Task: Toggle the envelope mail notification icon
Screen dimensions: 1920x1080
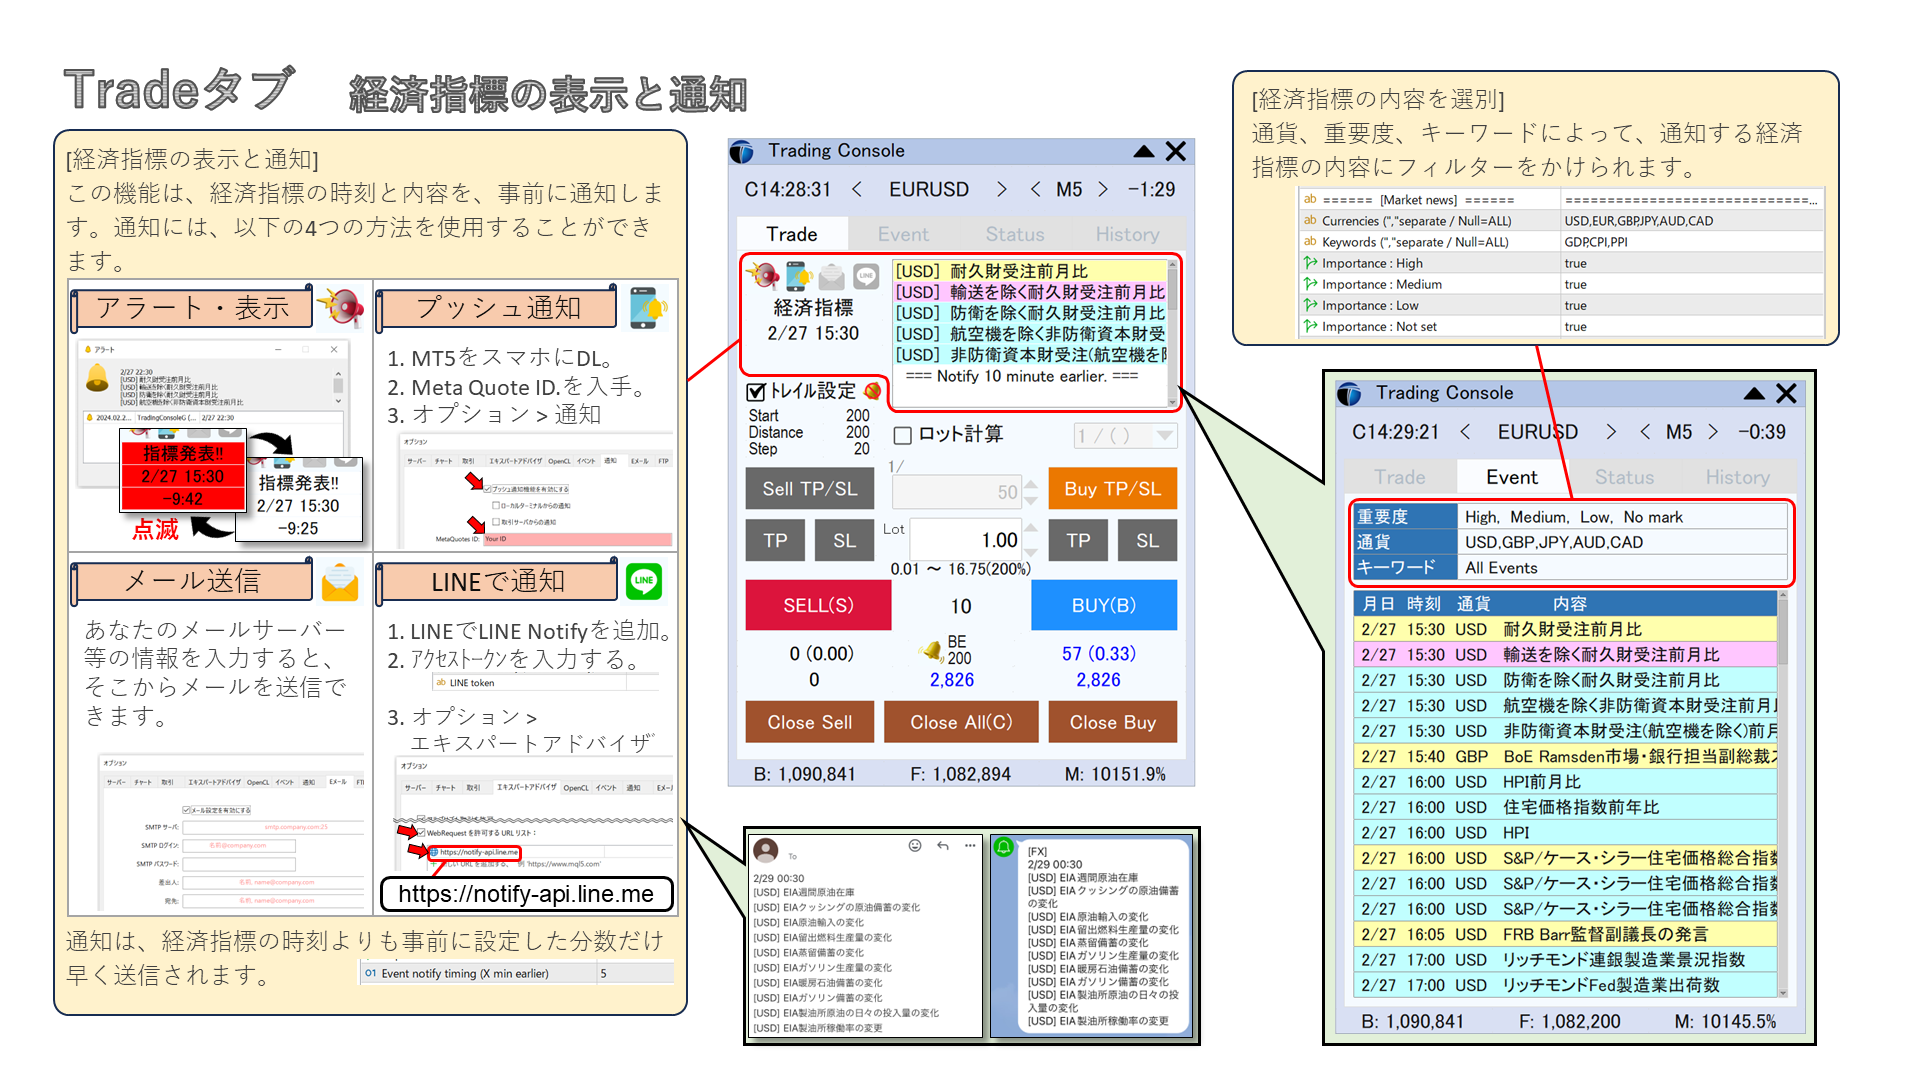Action: pyautogui.click(x=832, y=276)
